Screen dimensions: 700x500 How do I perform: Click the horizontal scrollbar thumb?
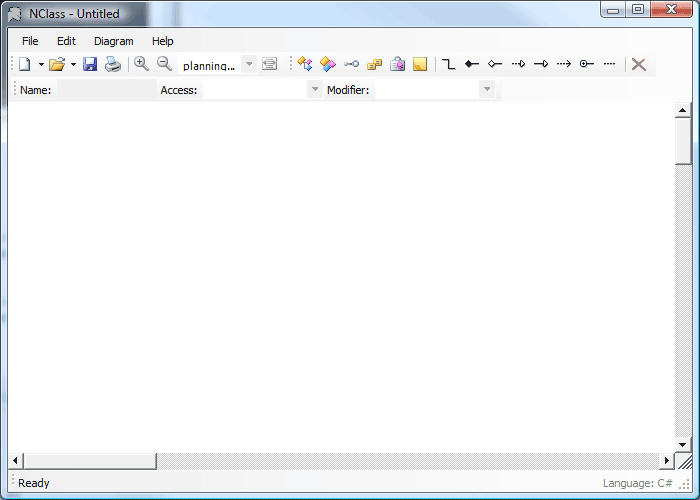click(x=90, y=461)
